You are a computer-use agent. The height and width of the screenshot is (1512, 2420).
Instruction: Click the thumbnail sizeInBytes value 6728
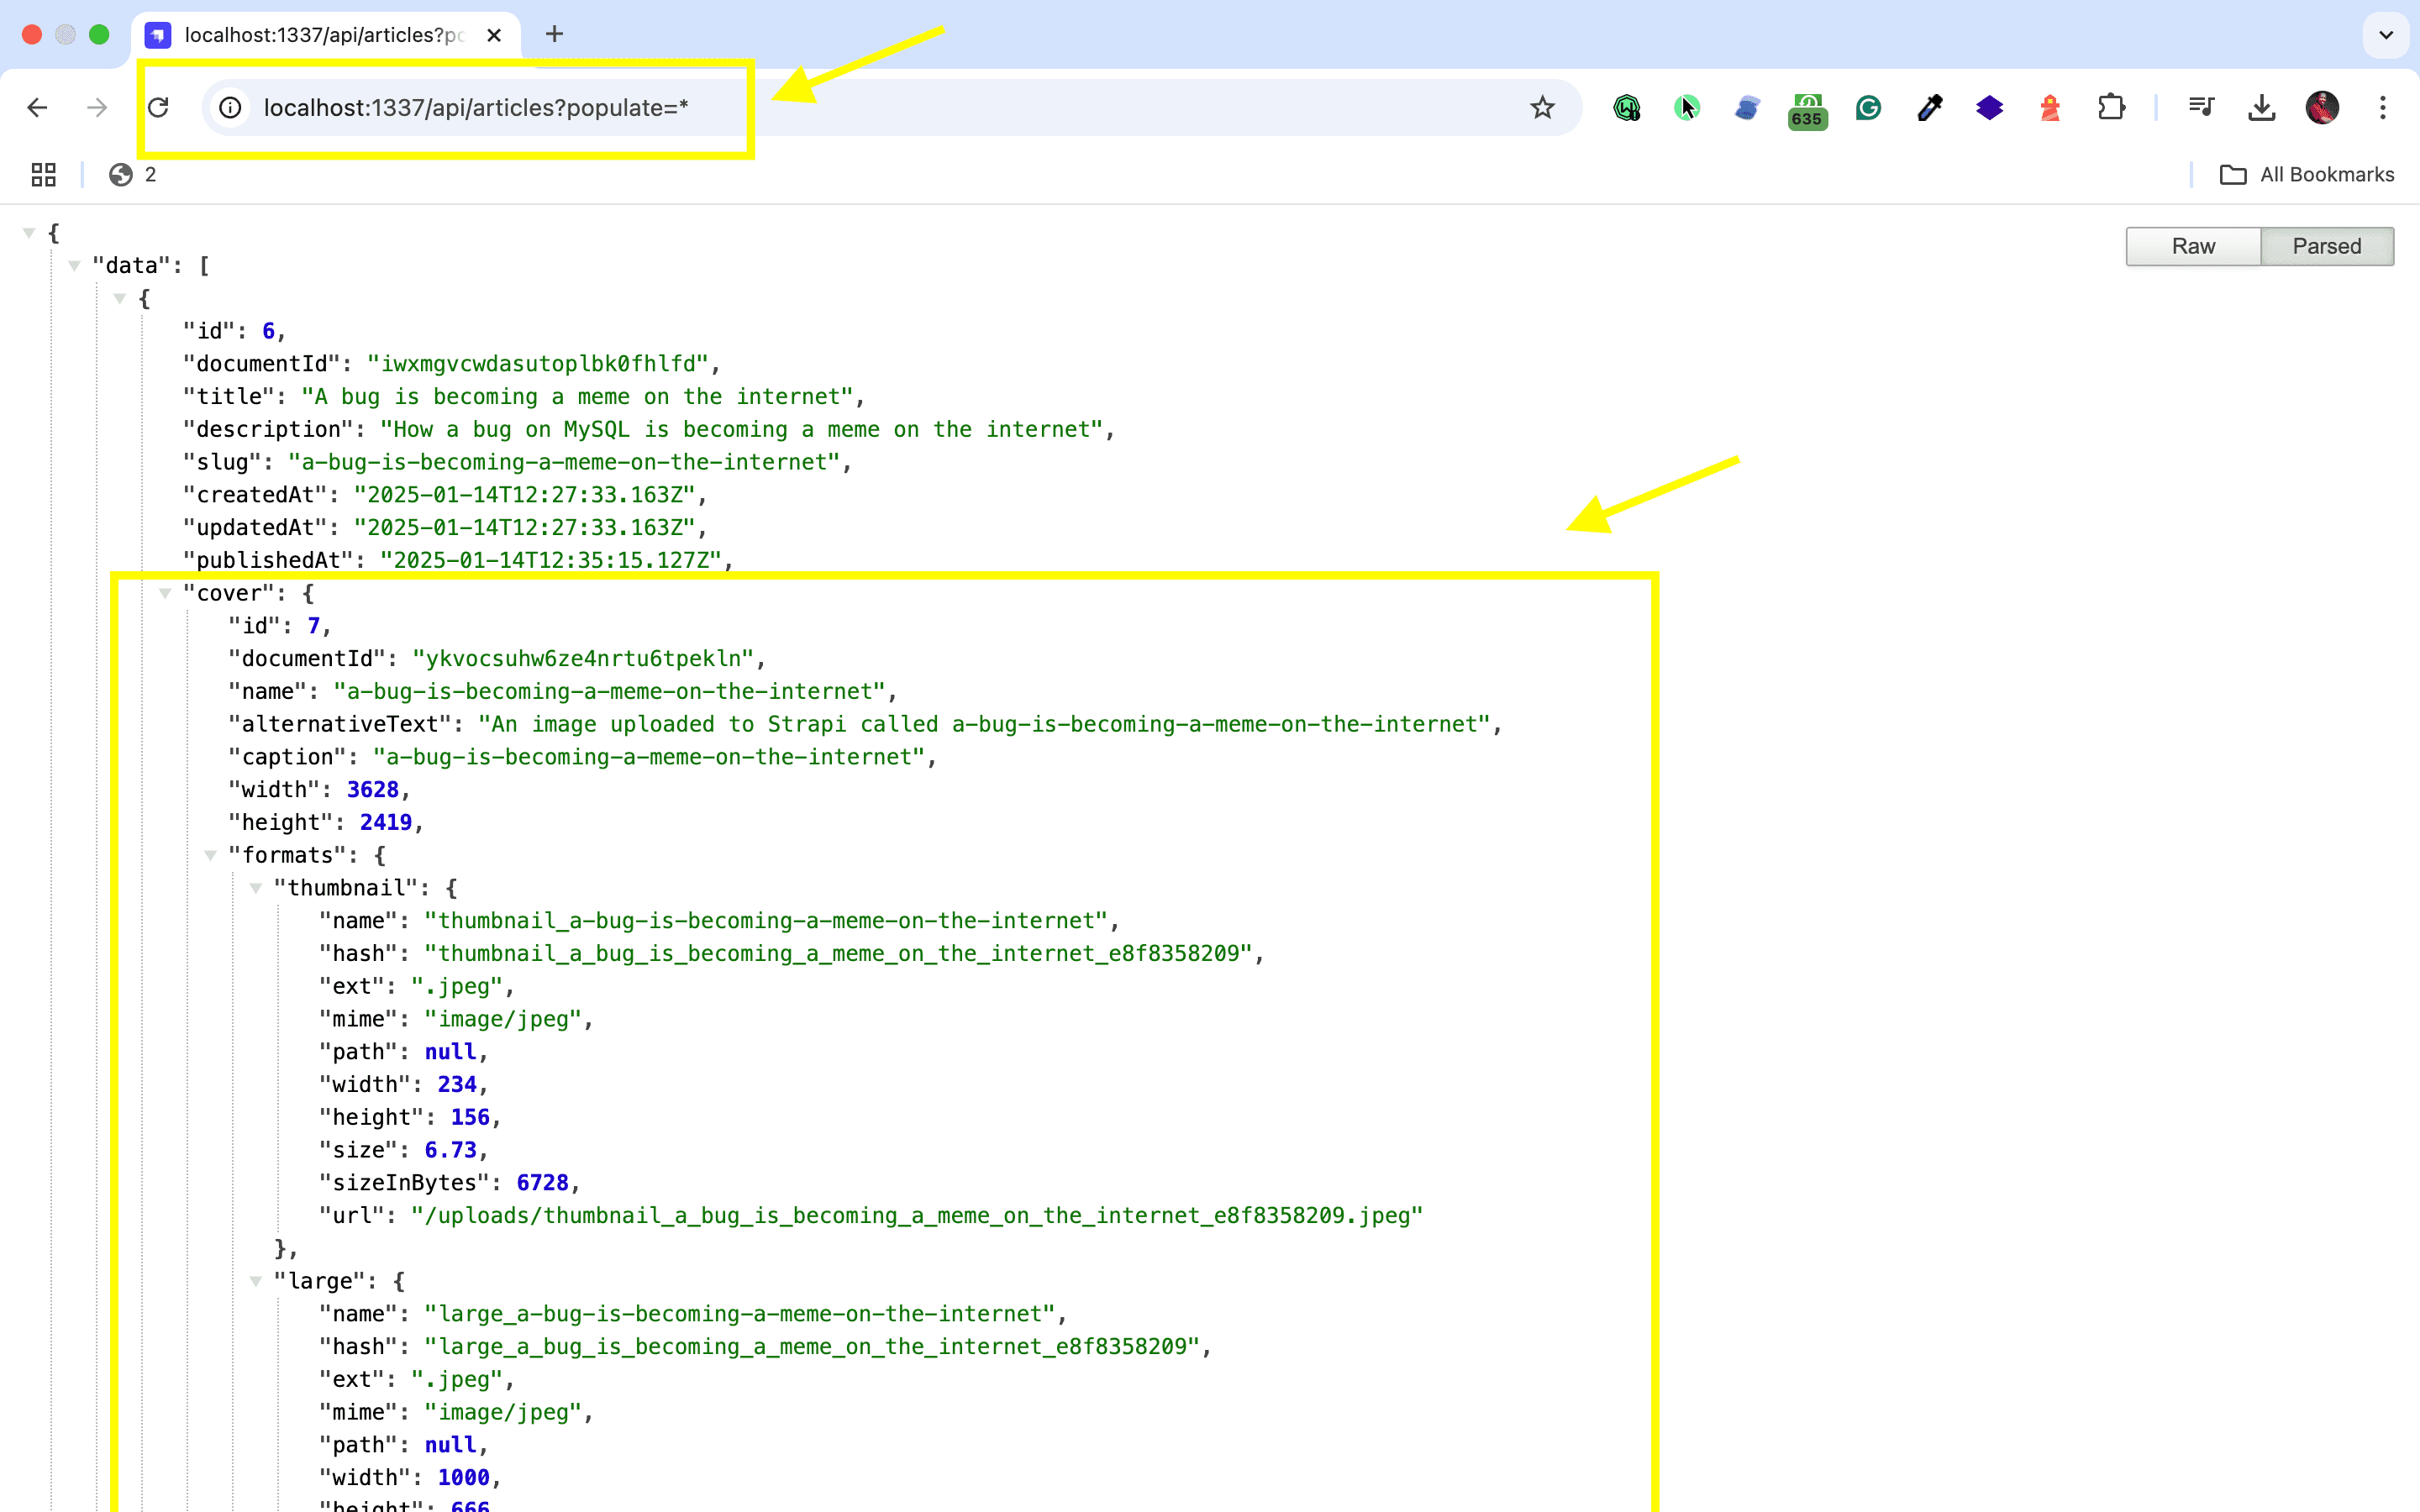[x=543, y=1183]
